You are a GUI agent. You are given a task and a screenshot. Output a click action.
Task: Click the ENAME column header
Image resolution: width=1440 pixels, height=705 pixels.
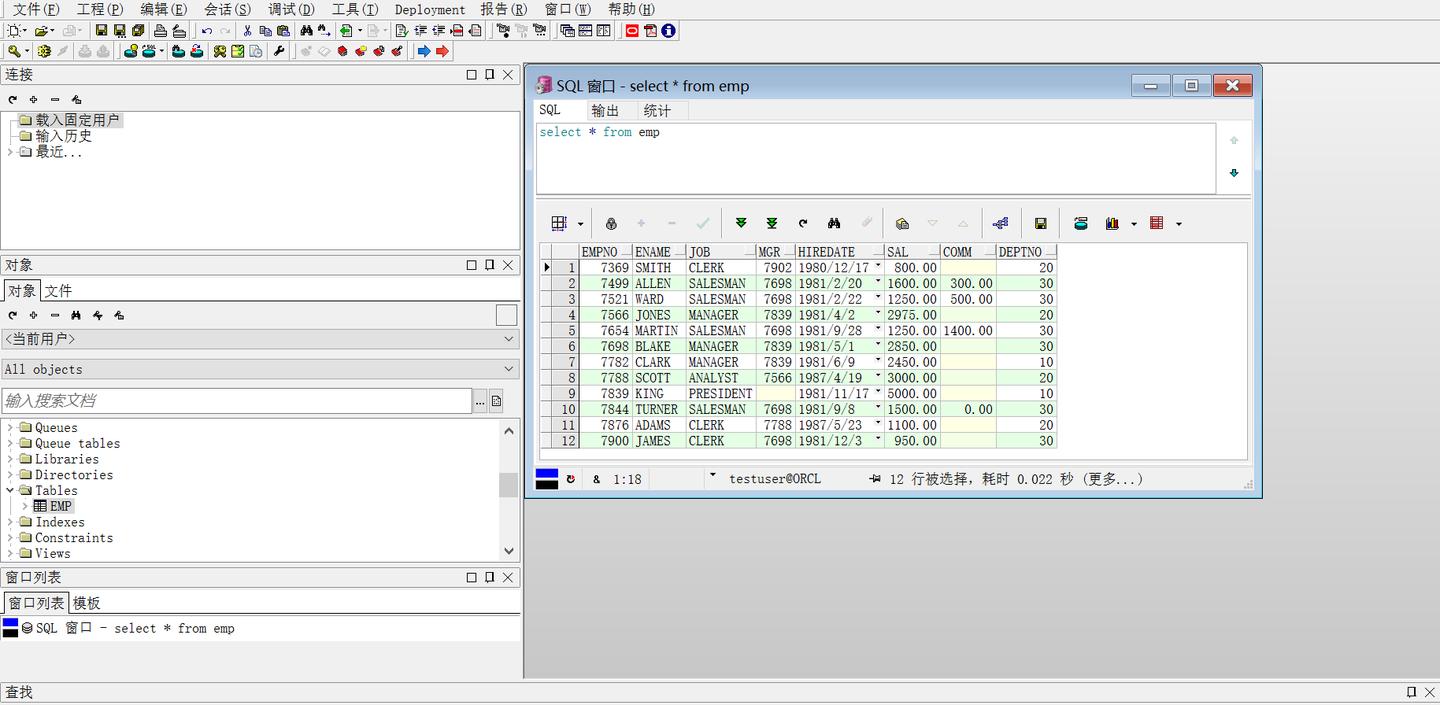(659, 252)
